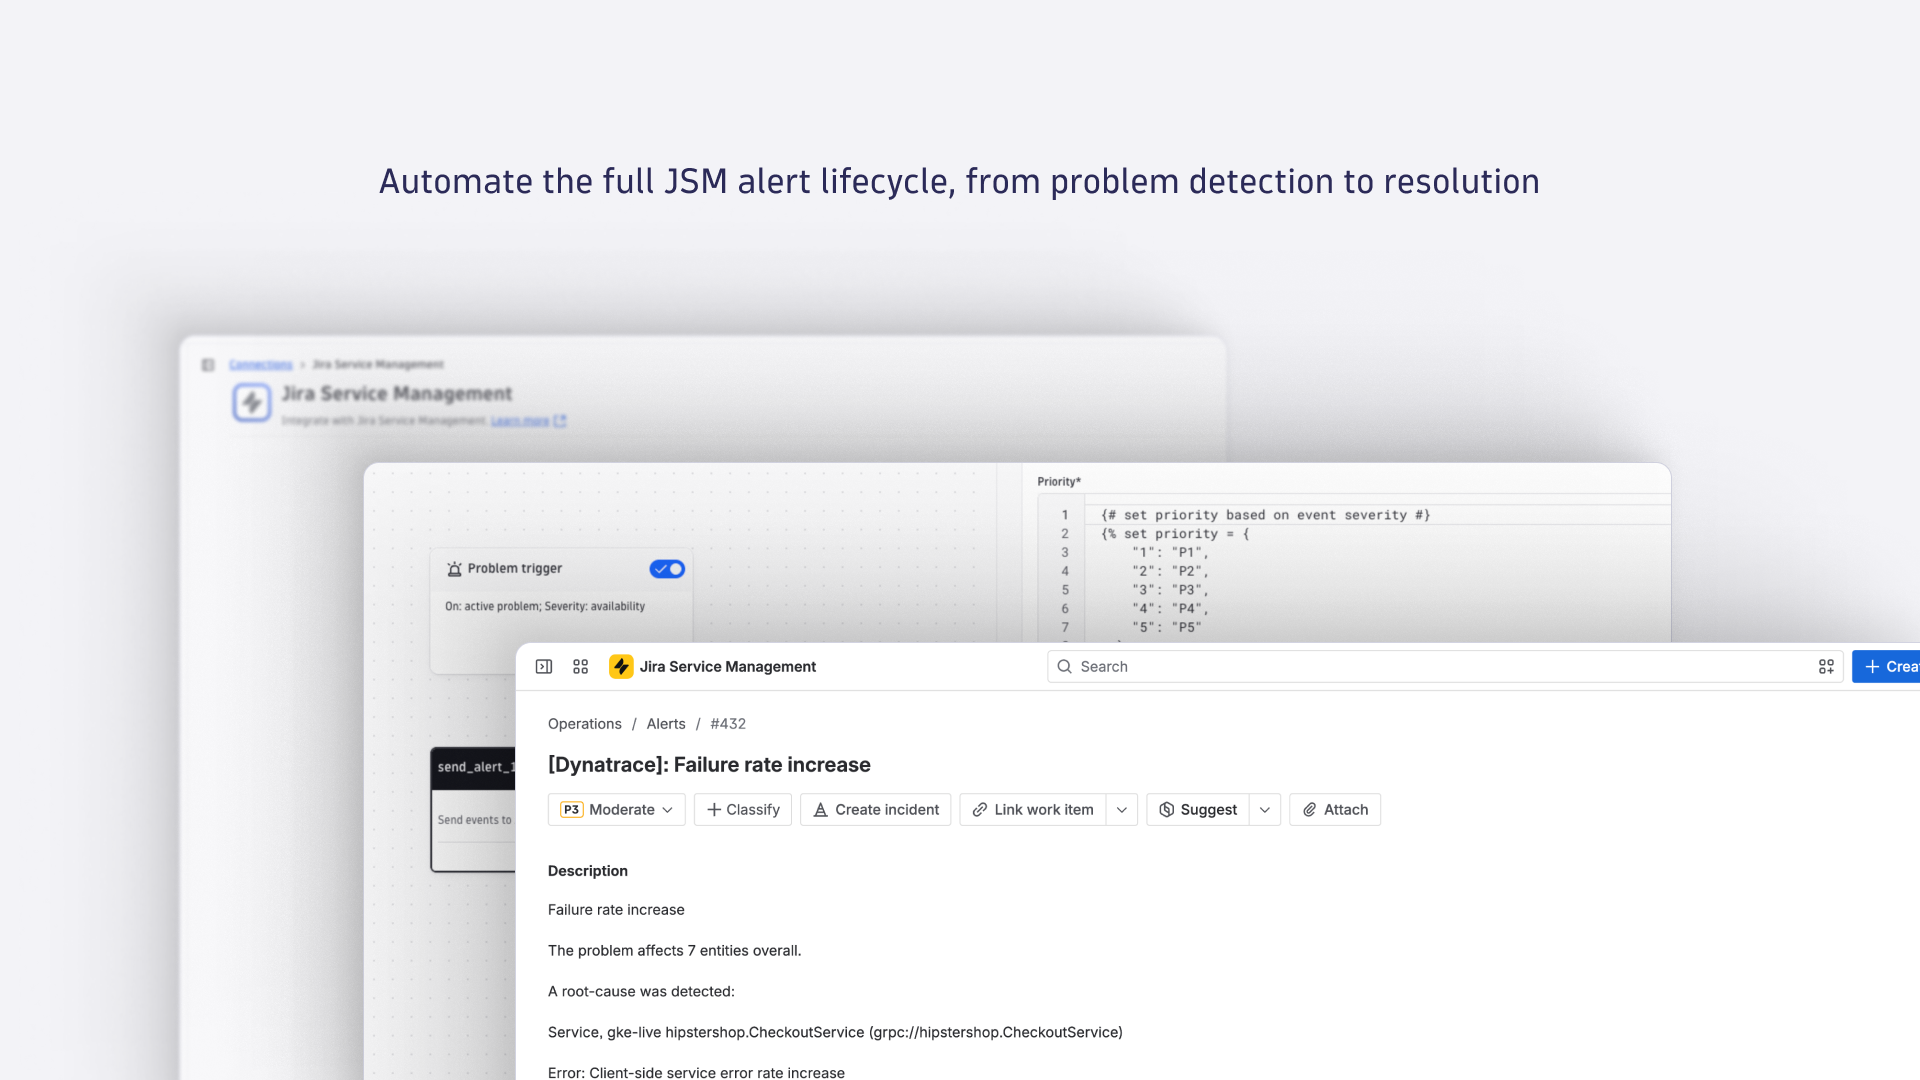Screen dimensions: 1920x1080
Task: Select the send_alert workflow node
Action: coord(473,809)
